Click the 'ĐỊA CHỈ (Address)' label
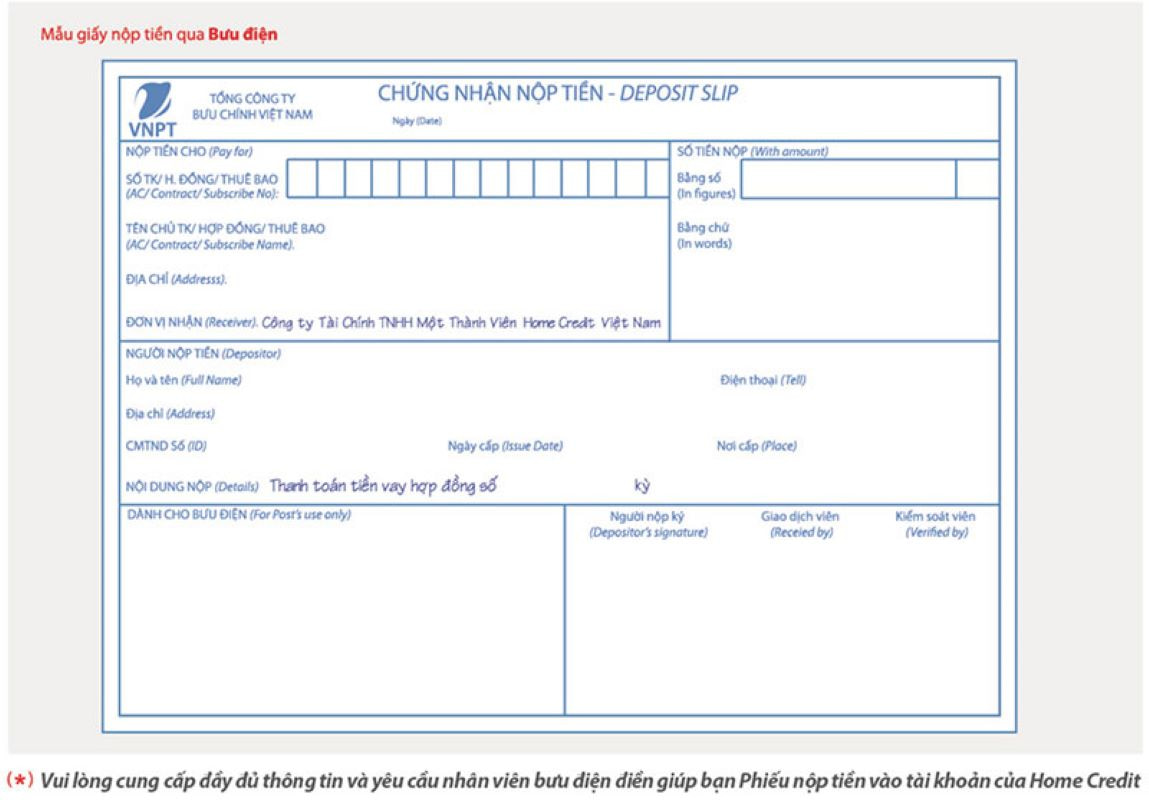 click(176, 279)
